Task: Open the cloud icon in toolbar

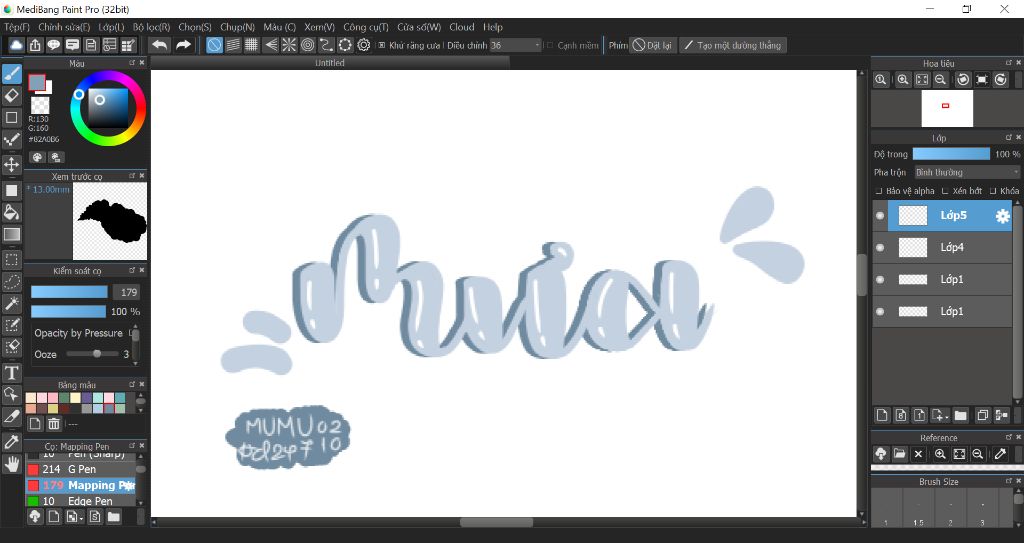Action: point(16,45)
